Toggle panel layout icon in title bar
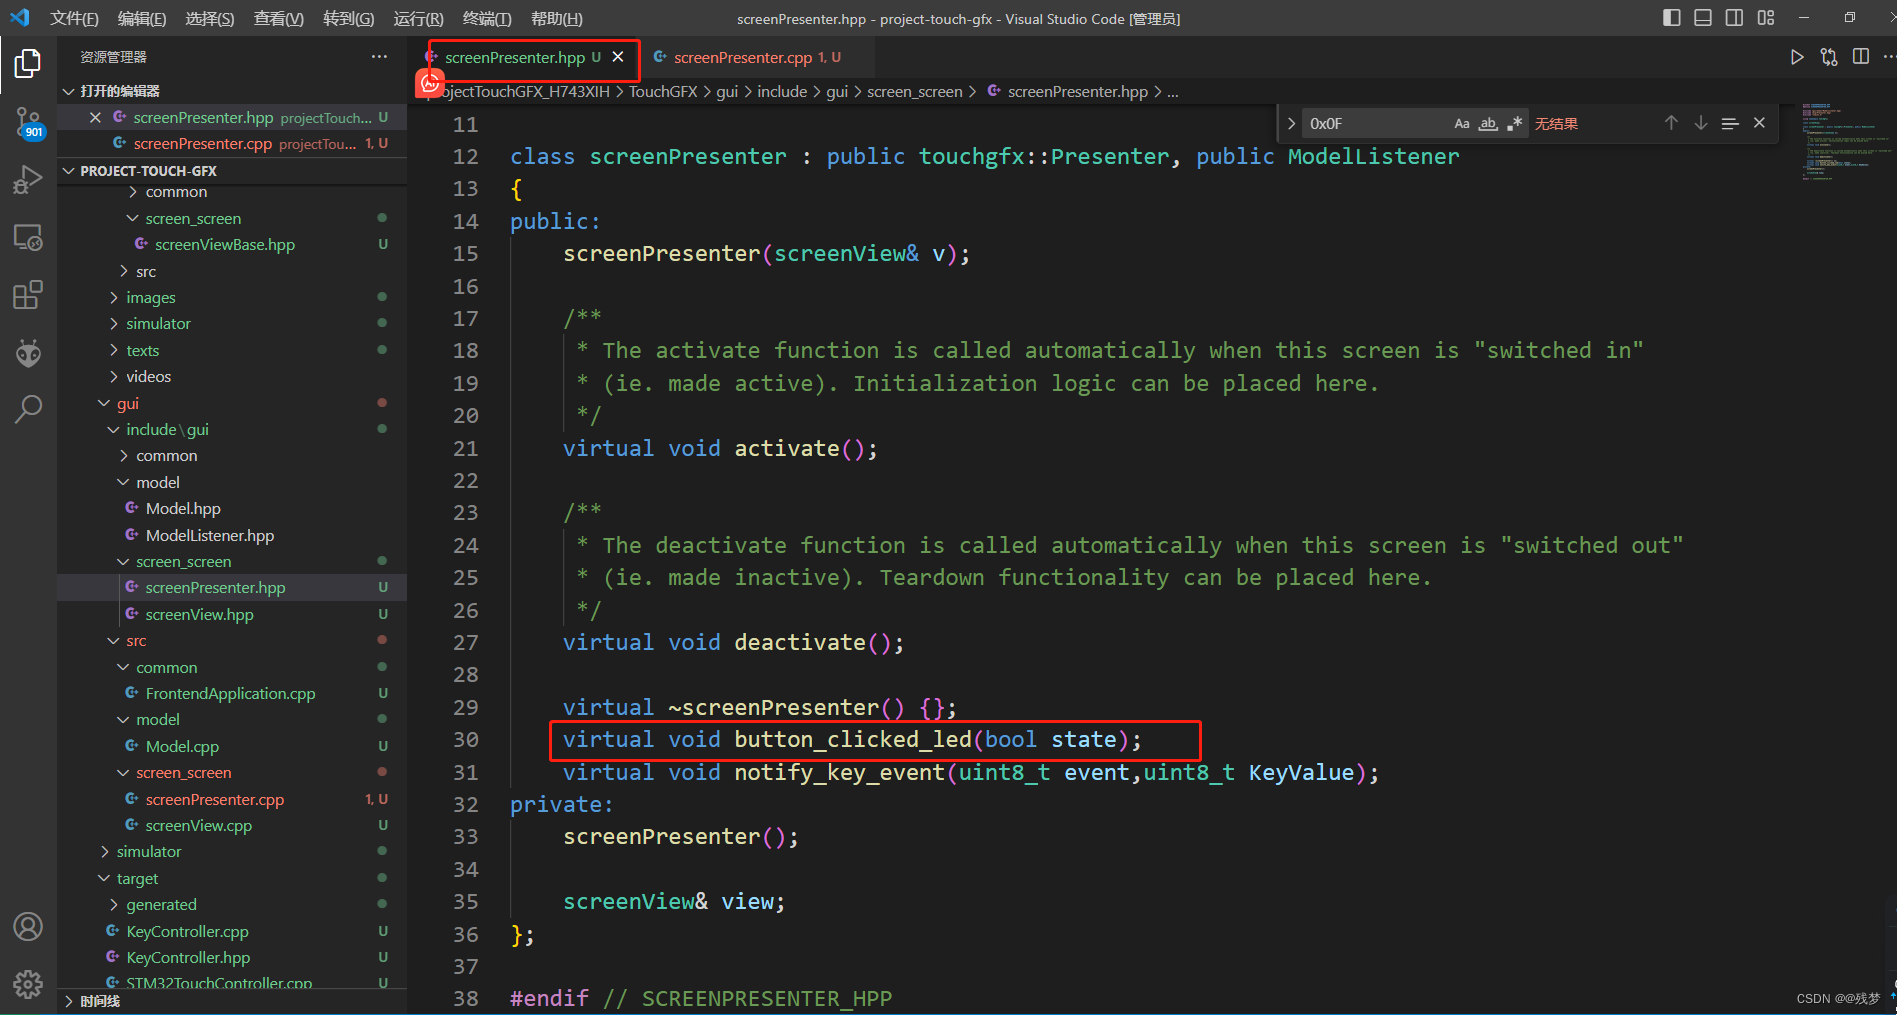 pos(1703,18)
